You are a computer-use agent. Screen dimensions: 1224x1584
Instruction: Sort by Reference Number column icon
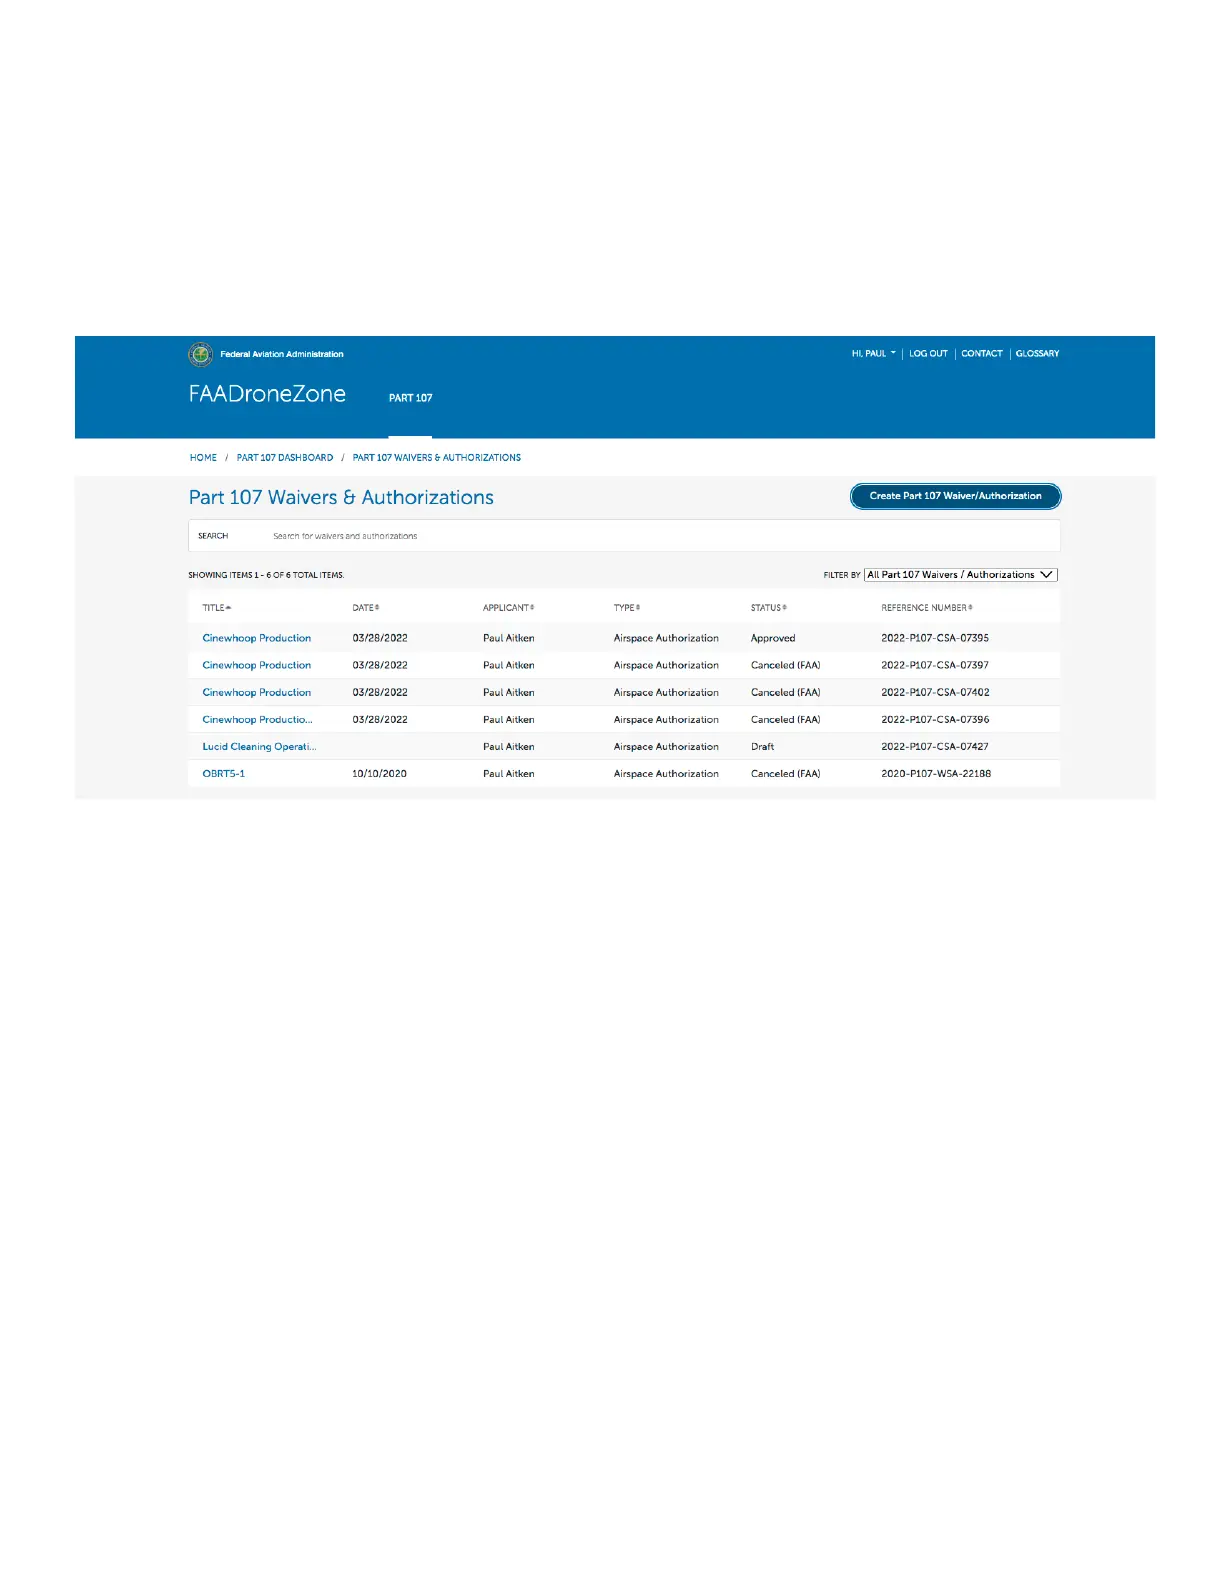(970, 608)
